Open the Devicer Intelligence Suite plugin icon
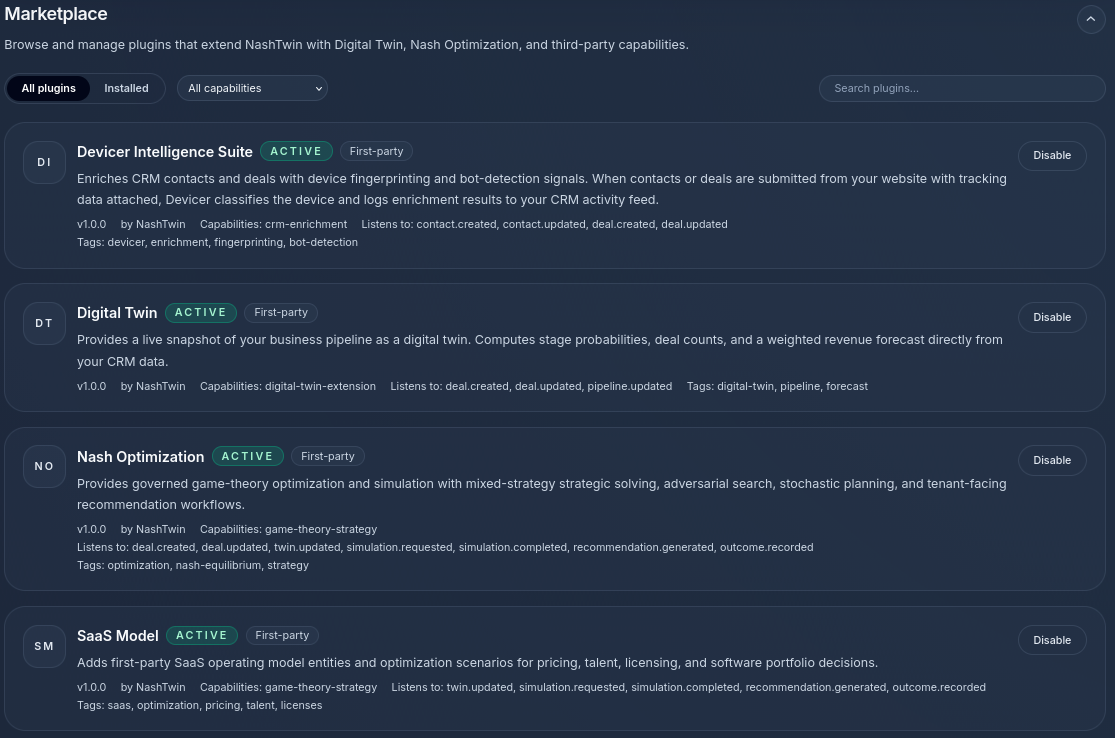This screenshot has height=738, width=1115. point(44,162)
